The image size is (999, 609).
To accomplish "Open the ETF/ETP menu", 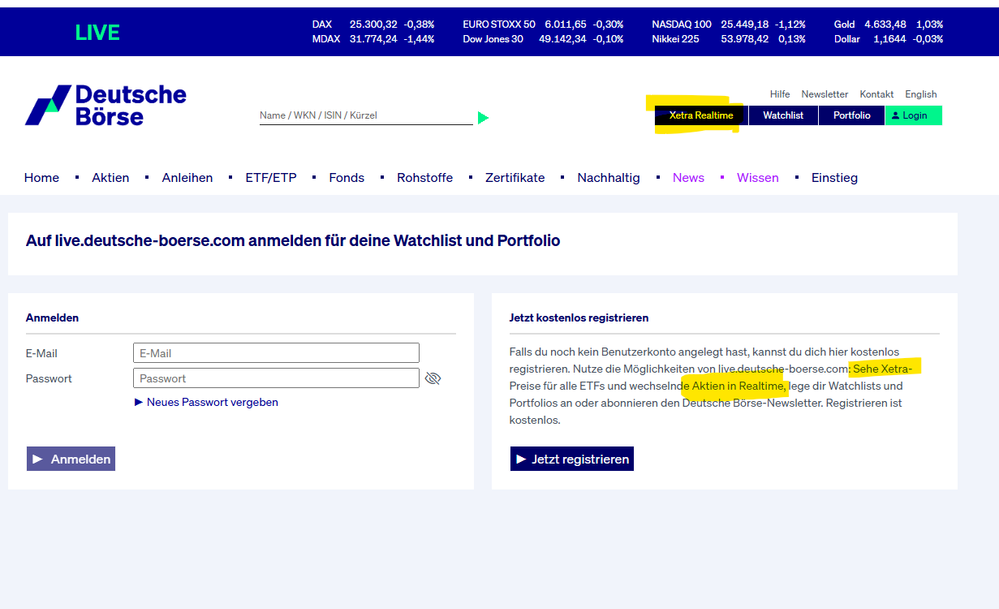I will coord(271,178).
